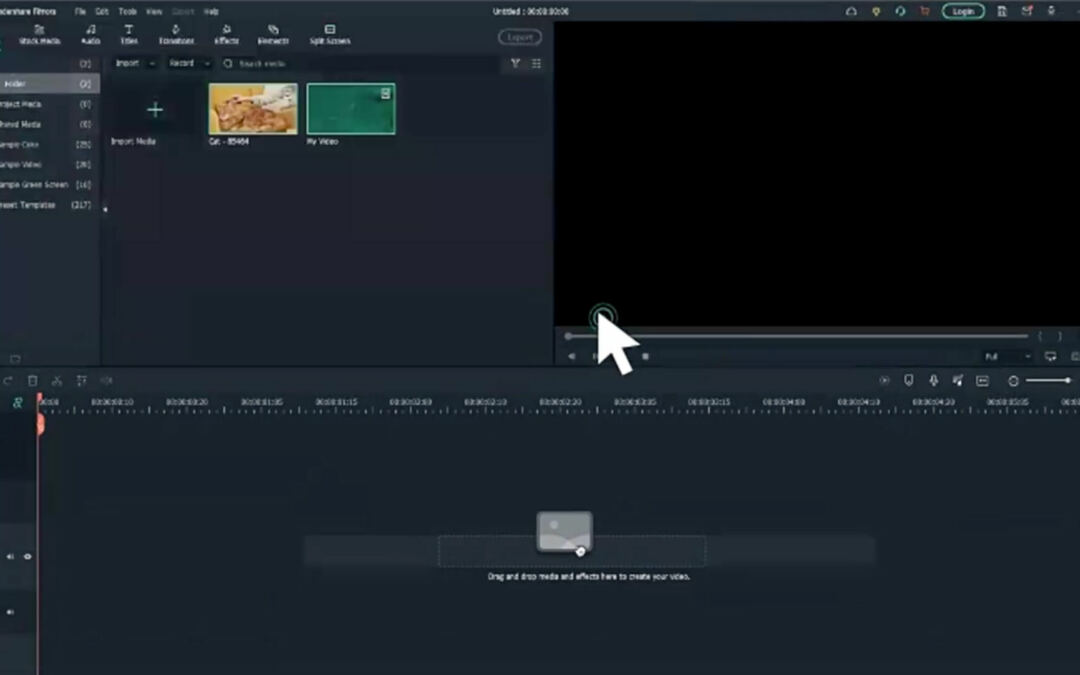Click the timeline zoom slider
The image size is (1080, 675).
(1047, 381)
